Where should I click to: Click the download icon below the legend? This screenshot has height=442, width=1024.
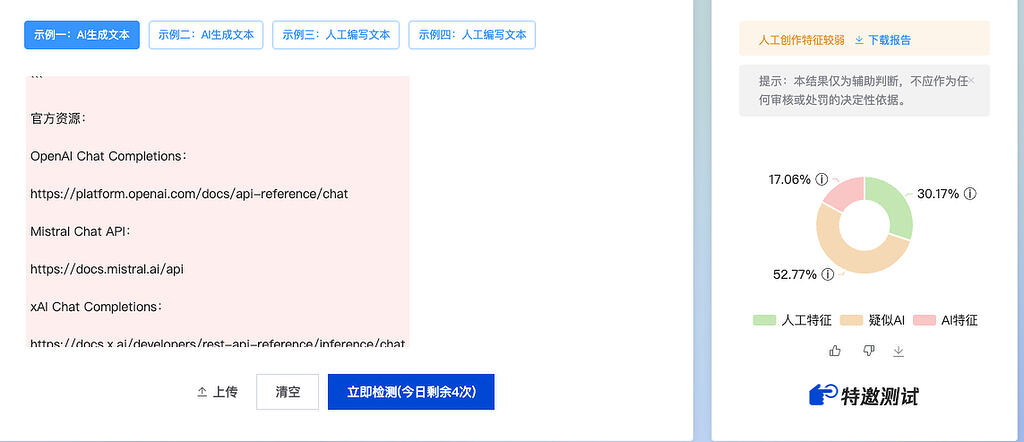(899, 351)
